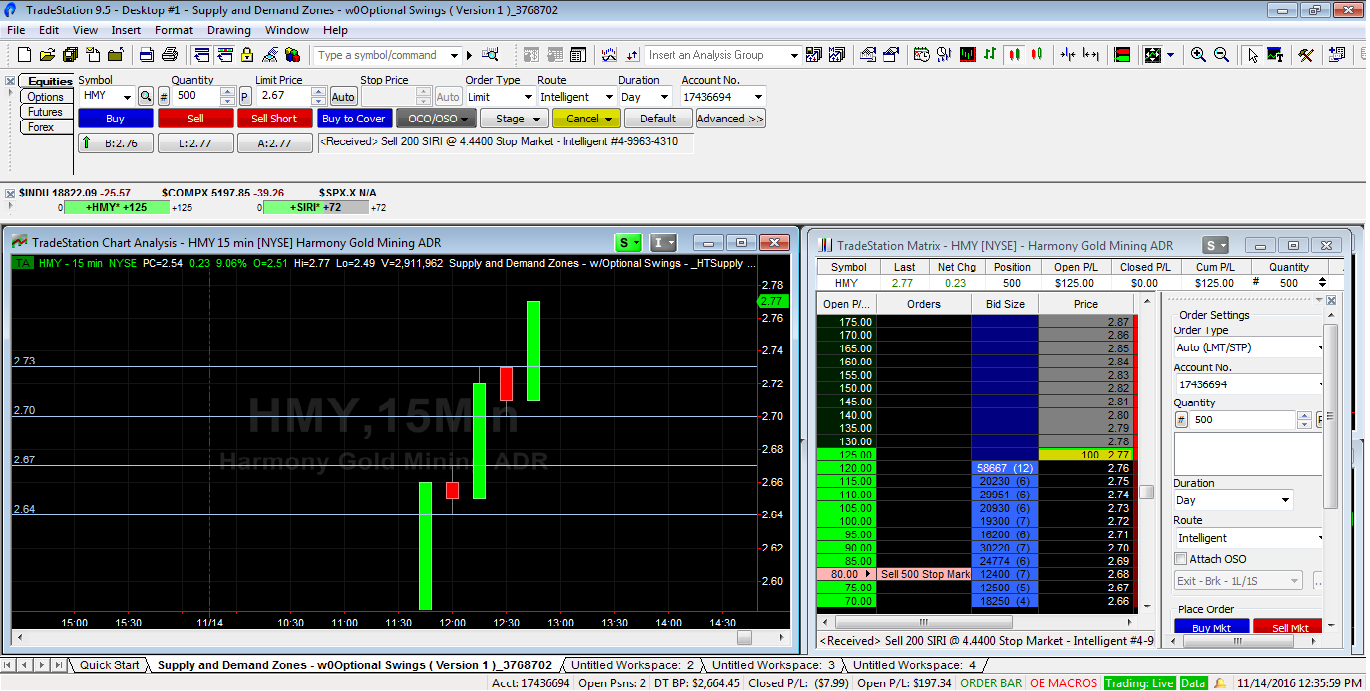Click the Open folder icon
Viewport: 1370px width, 691px height.
point(48,55)
